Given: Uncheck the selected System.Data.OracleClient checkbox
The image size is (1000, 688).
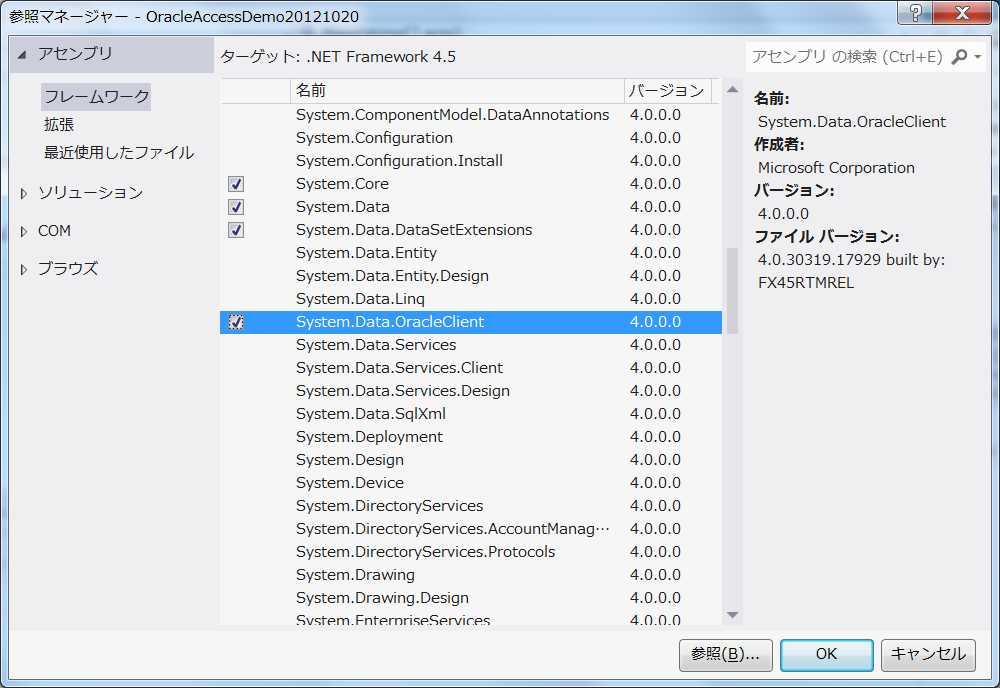Looking at the screenshot, I should [236, 322].
